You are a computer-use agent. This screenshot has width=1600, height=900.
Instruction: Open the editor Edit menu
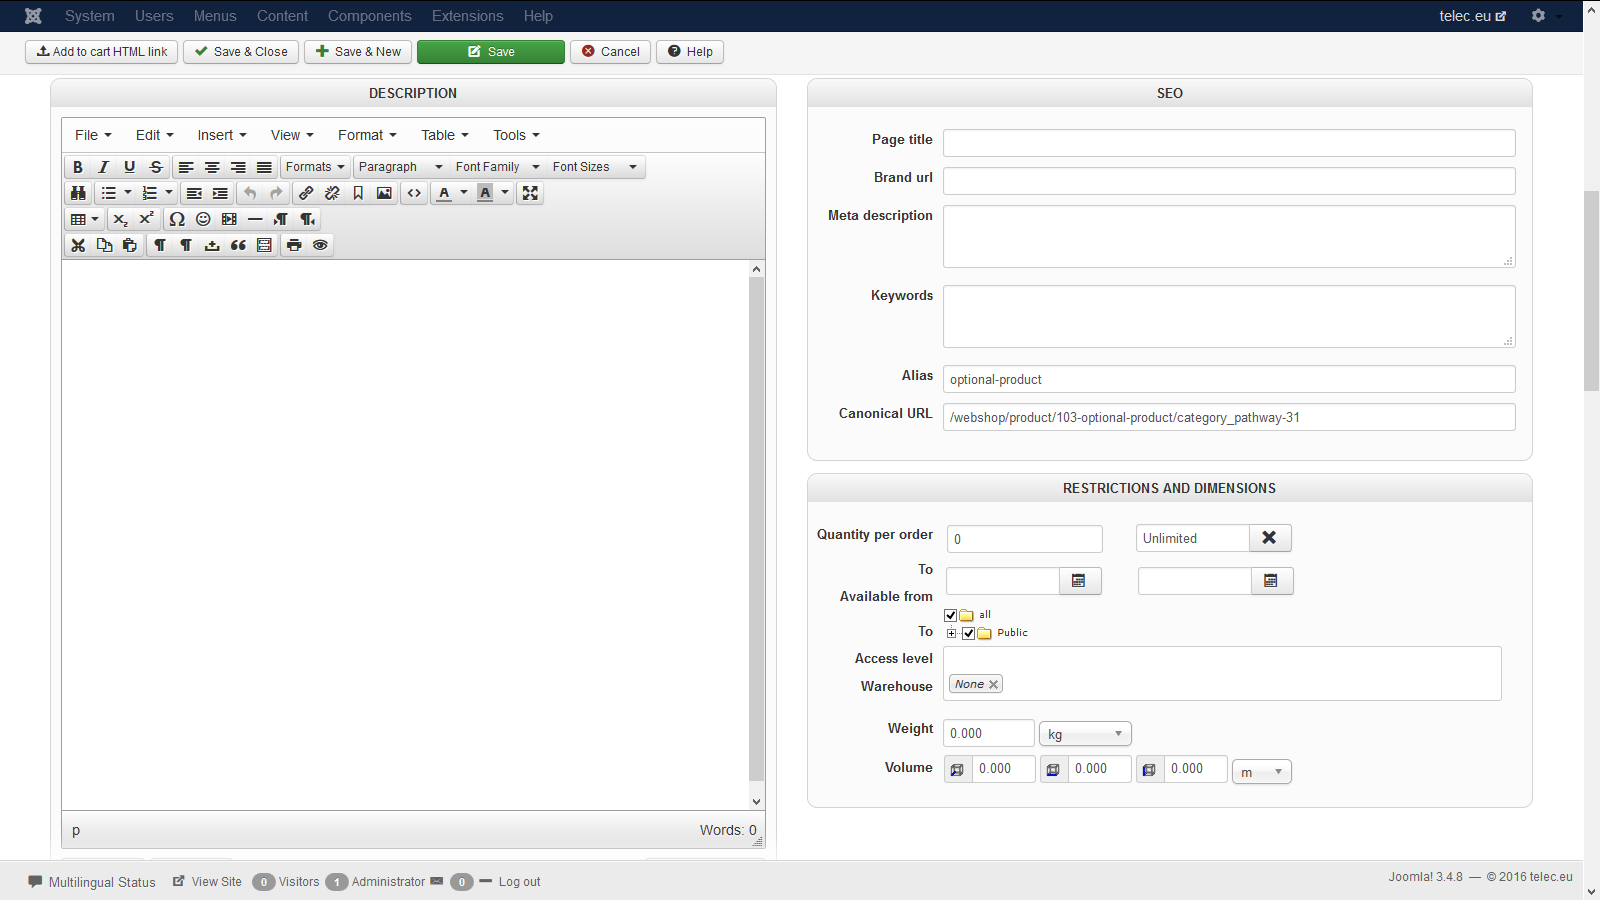[154, 135]
